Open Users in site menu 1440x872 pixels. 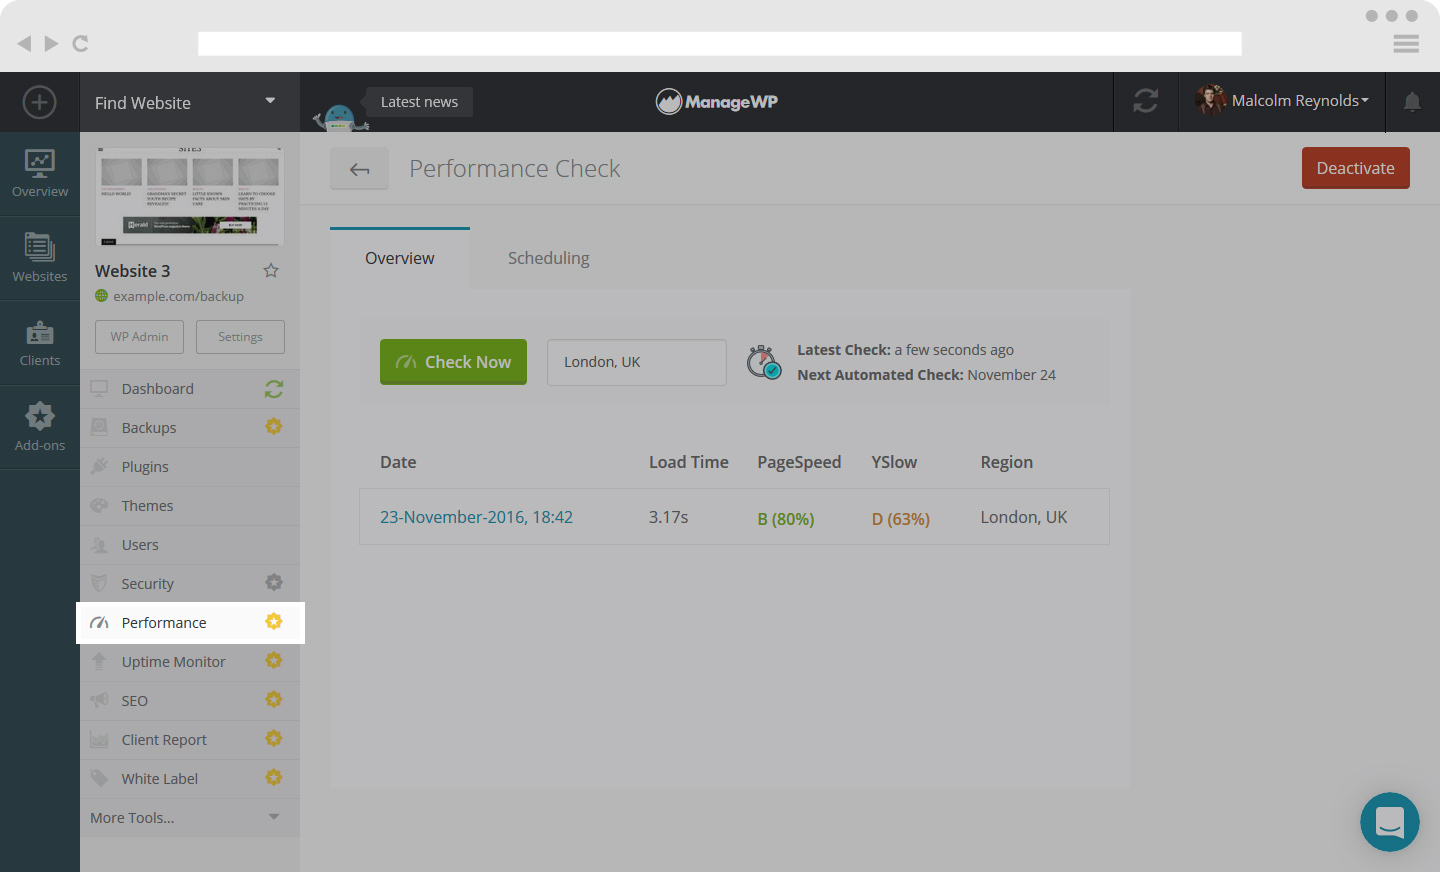pyautogui.click(x=190, y=545)
